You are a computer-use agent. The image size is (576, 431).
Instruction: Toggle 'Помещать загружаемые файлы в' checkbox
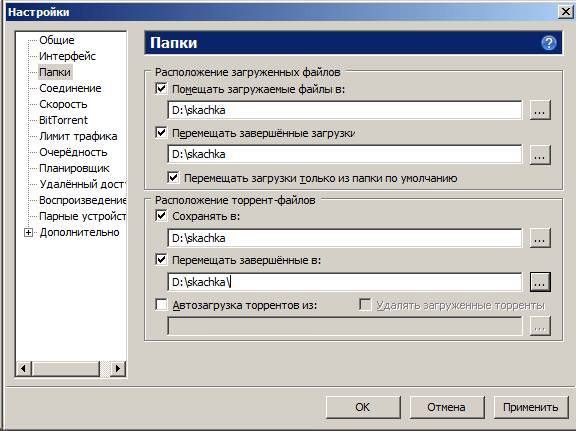click(x=161, y=89)
